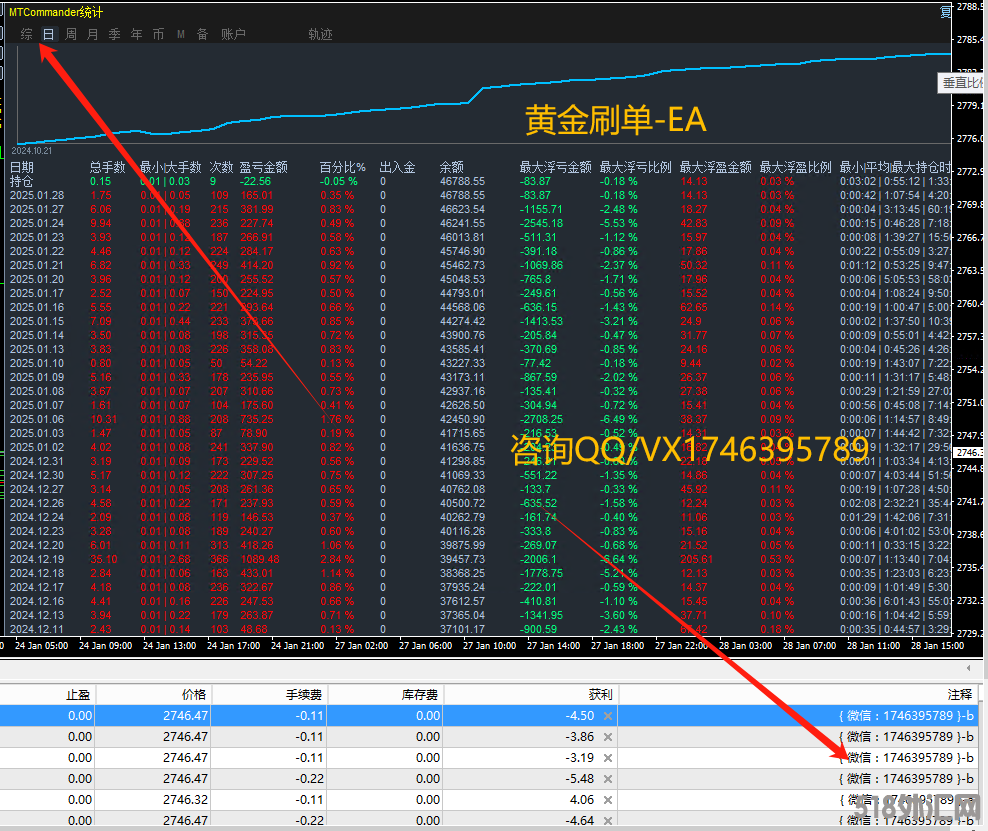Open the 备 notes tab
Screen dimensions: 988x831
pos(202,34)
